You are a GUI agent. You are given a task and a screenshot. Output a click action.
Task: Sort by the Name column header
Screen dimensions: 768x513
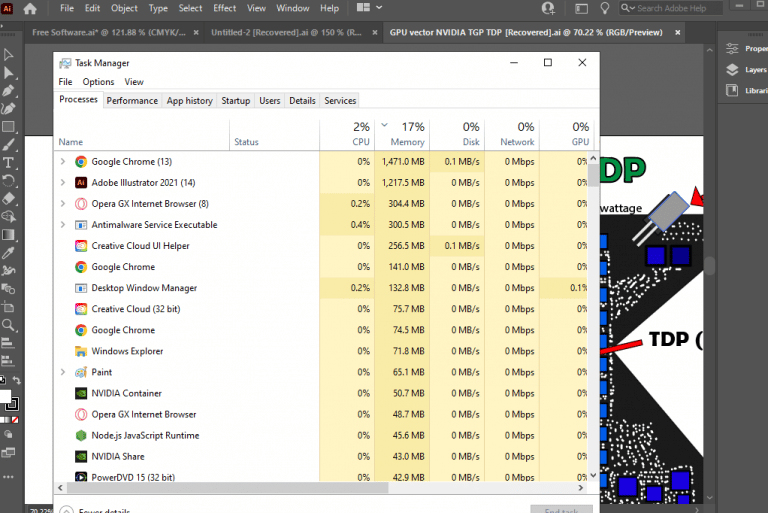click(x=142, y=134)
